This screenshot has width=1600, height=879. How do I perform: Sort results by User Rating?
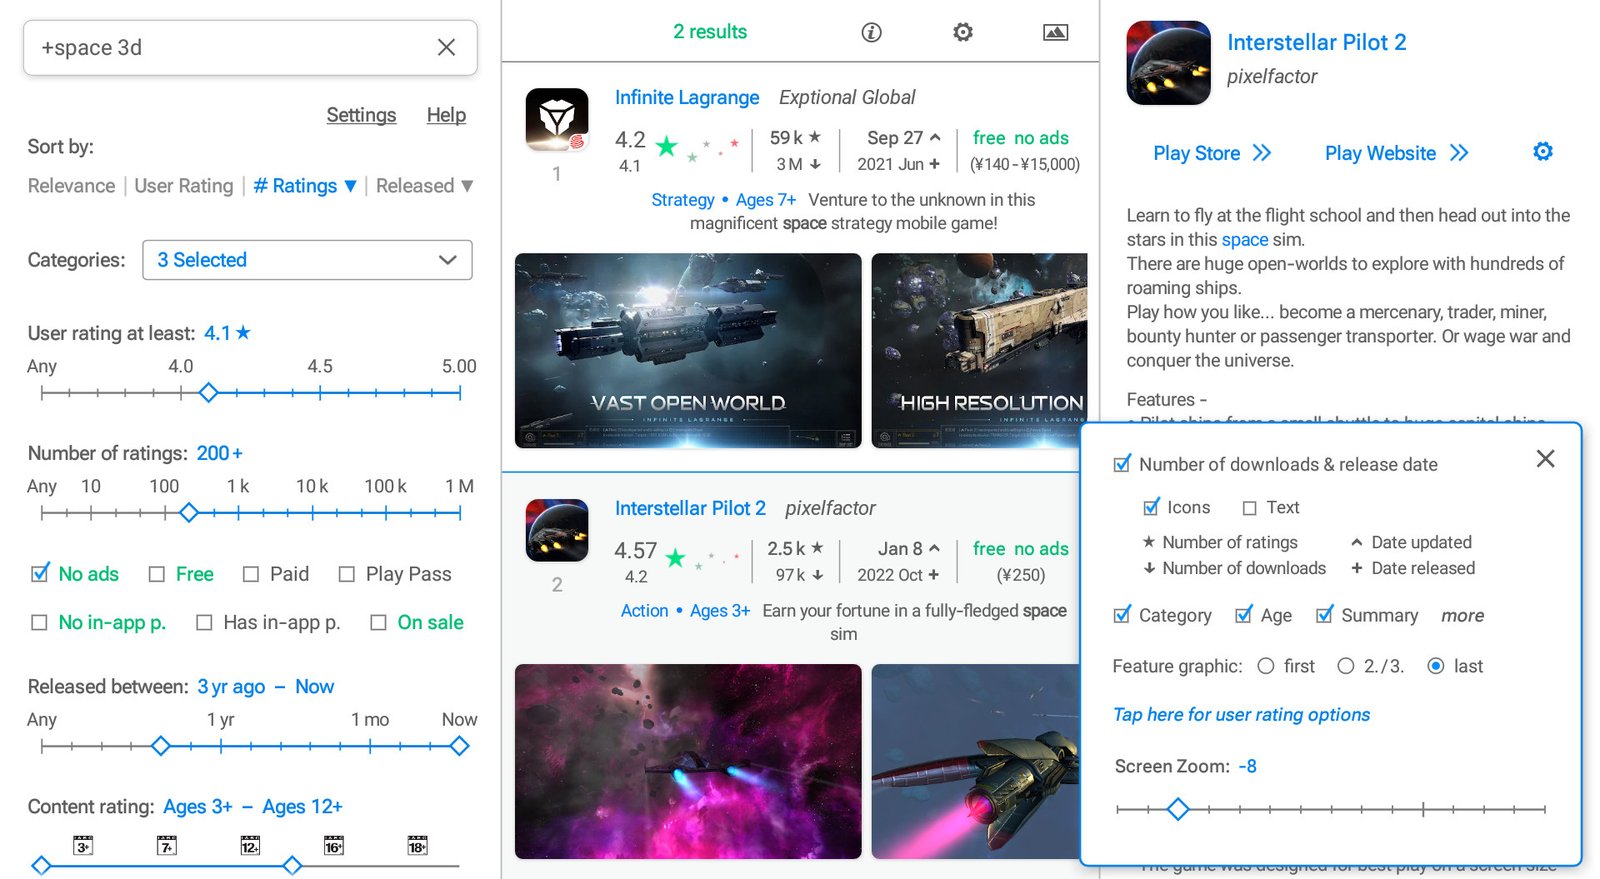pos(183,186)
